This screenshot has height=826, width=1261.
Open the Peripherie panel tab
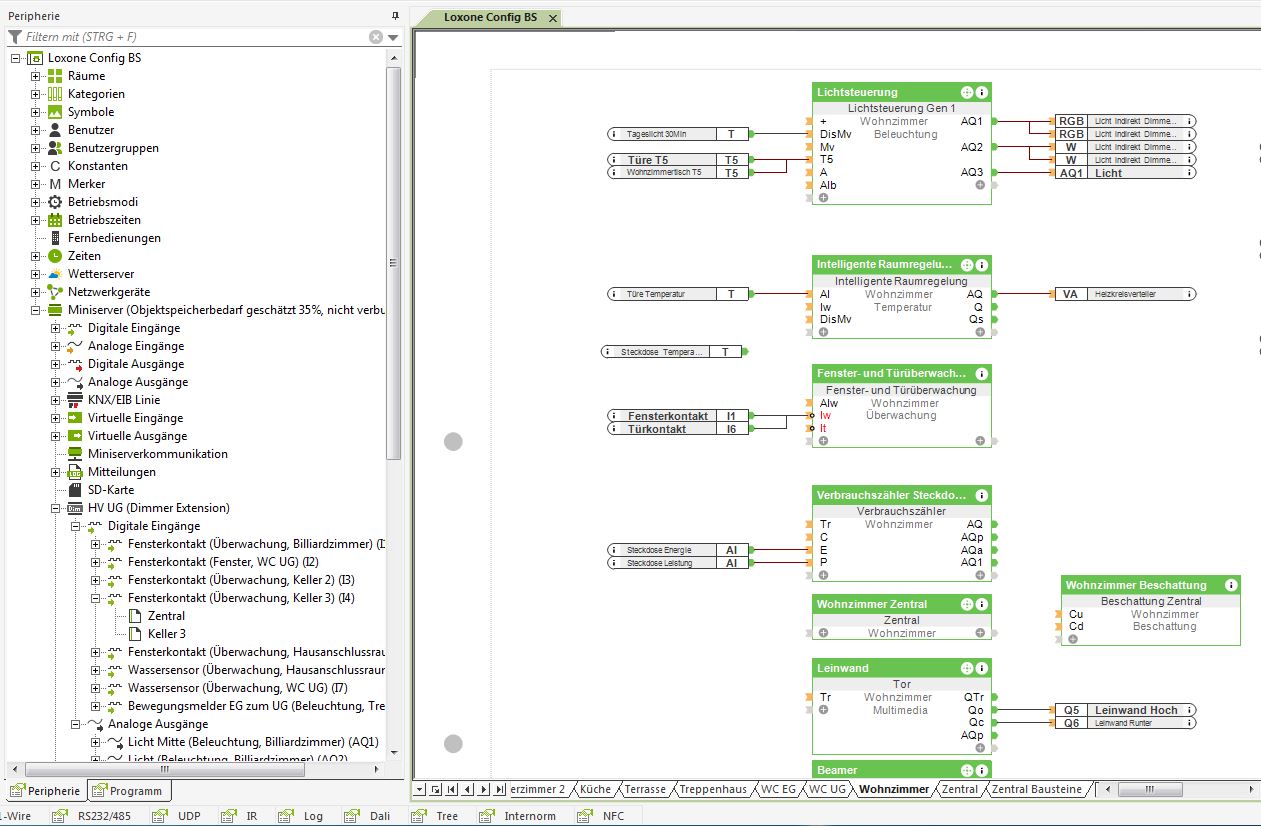(46, 790)
